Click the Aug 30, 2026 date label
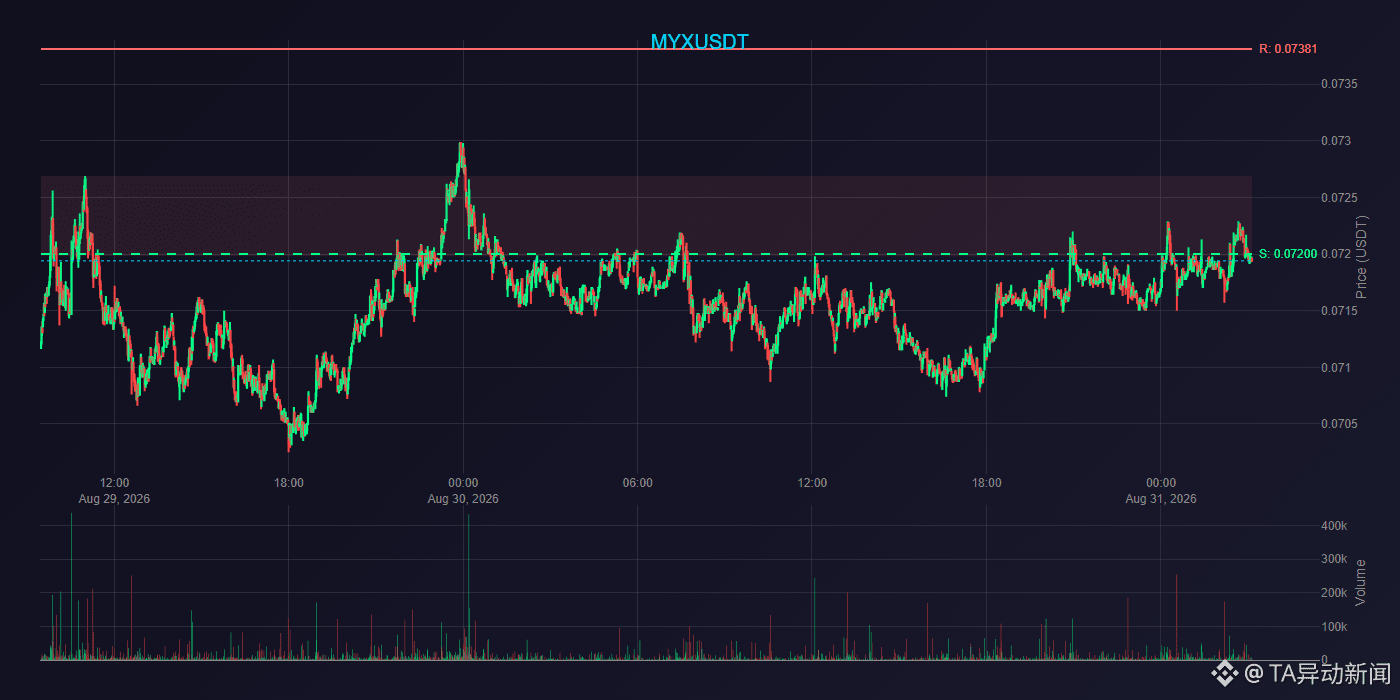Viewport: 1400px width, 700px height. click(x=463, y=498)
